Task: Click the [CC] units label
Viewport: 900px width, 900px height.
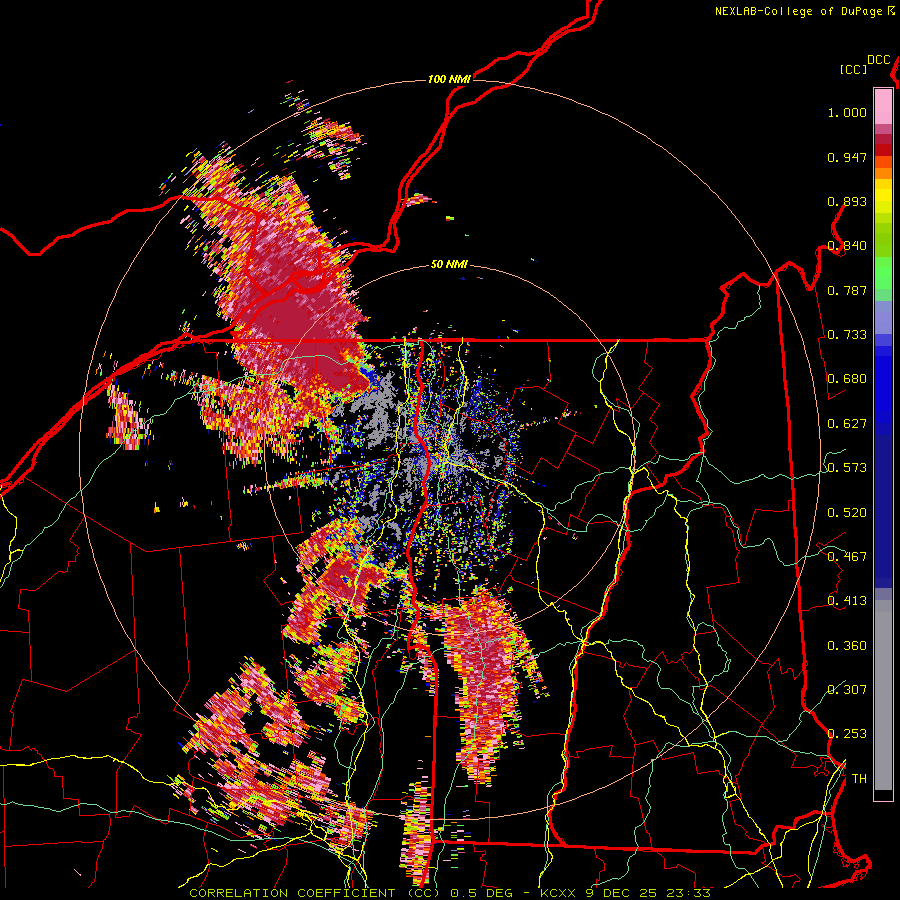Action: [853, 69]
